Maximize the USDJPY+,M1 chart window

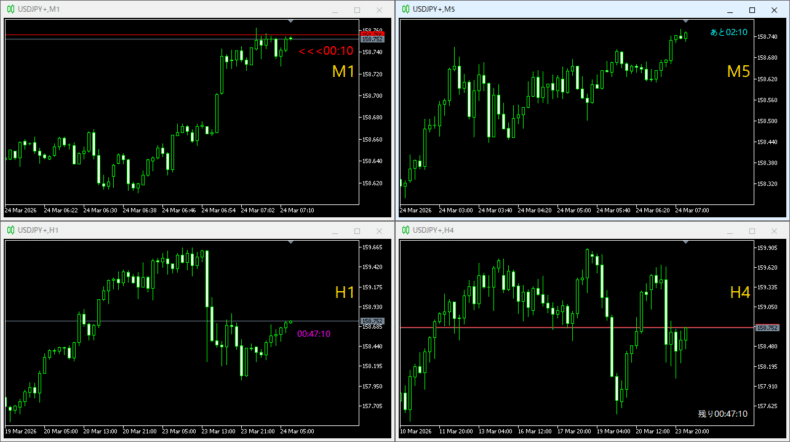tap(356, 9)
